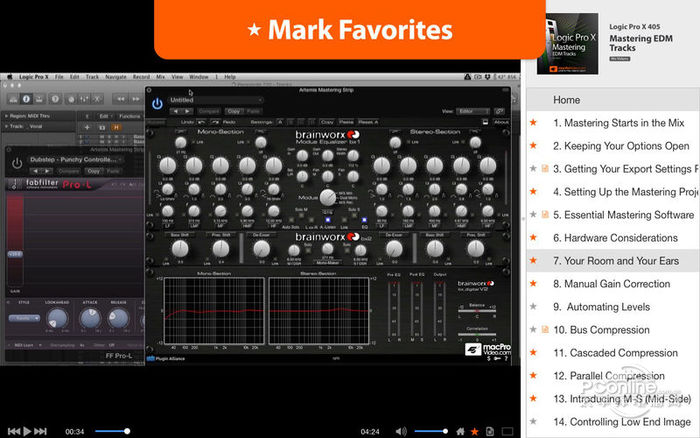Play the tutorial video
The image size is (700, 438).
[27, 431]
